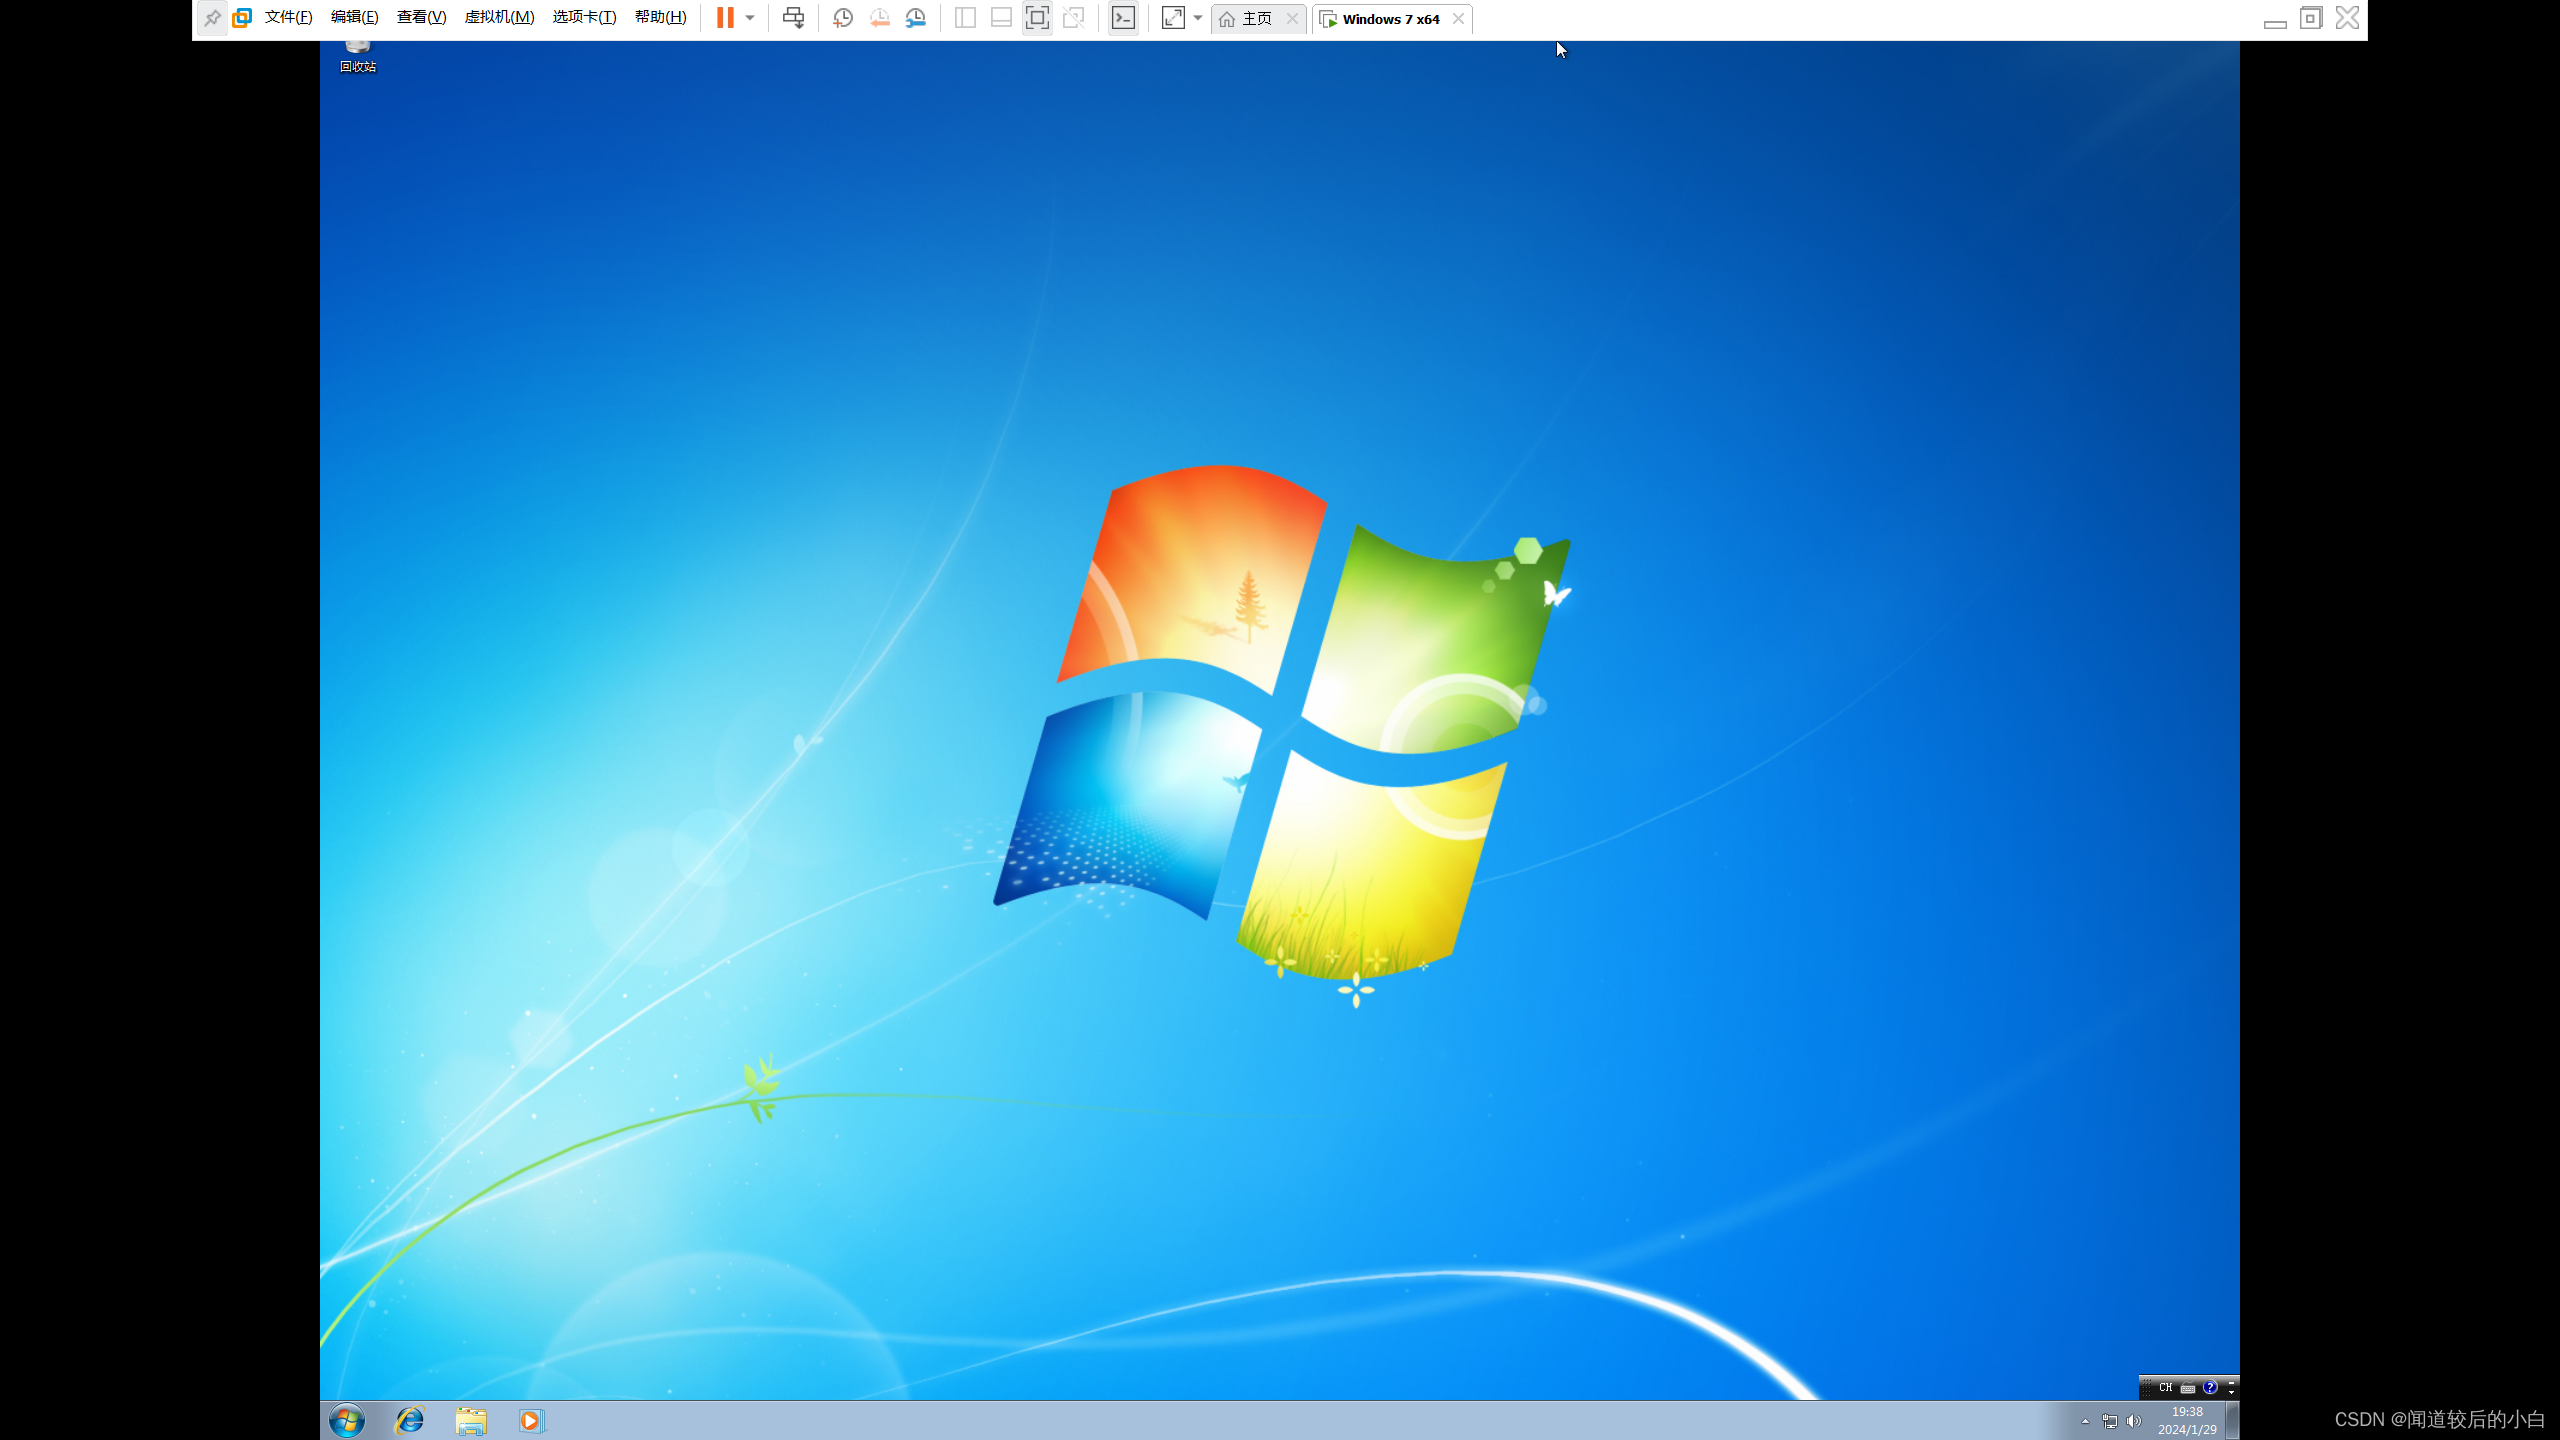Open the 回收站 recycle bin on desktop

point(356,50)
